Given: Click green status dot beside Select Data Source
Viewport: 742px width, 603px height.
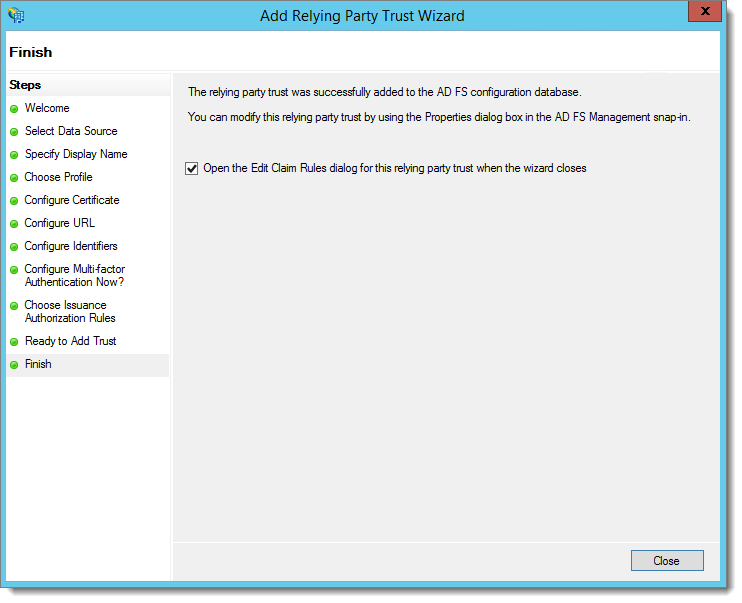Looking at the screenshot, I should [x=14, y=132].
